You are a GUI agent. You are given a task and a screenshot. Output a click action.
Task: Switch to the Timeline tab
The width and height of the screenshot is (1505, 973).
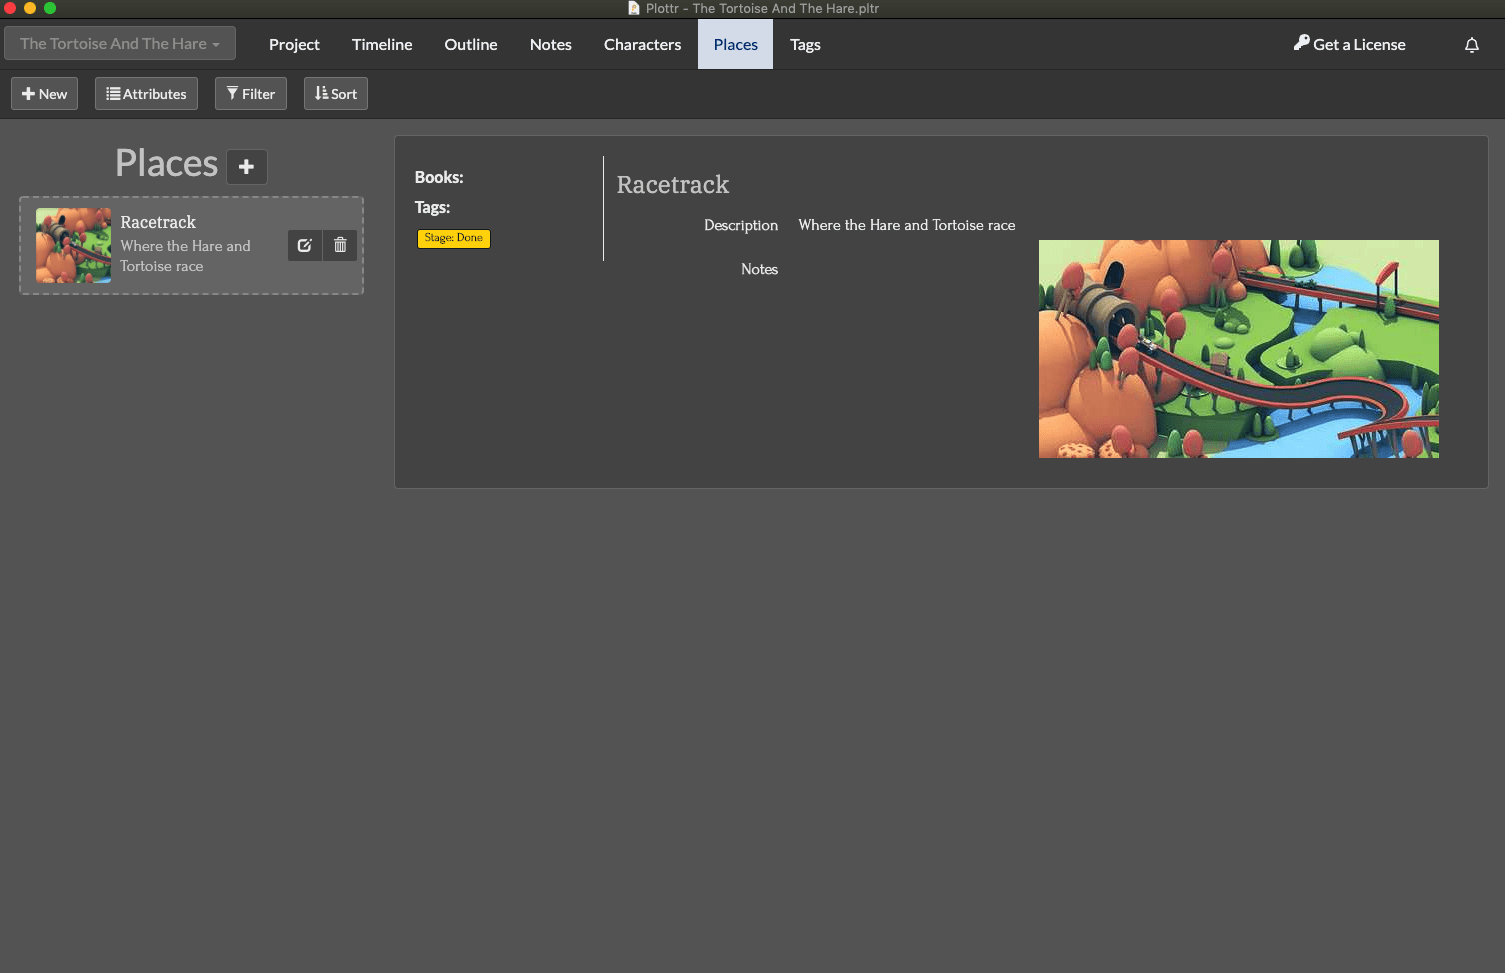click(382, 45)
